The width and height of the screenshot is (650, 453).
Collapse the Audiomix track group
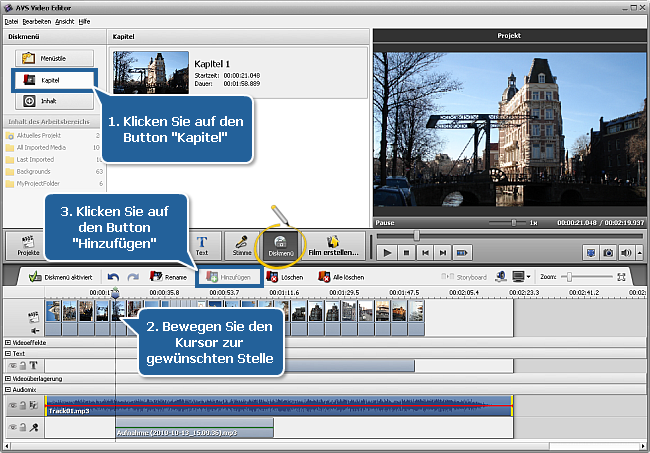8,390
